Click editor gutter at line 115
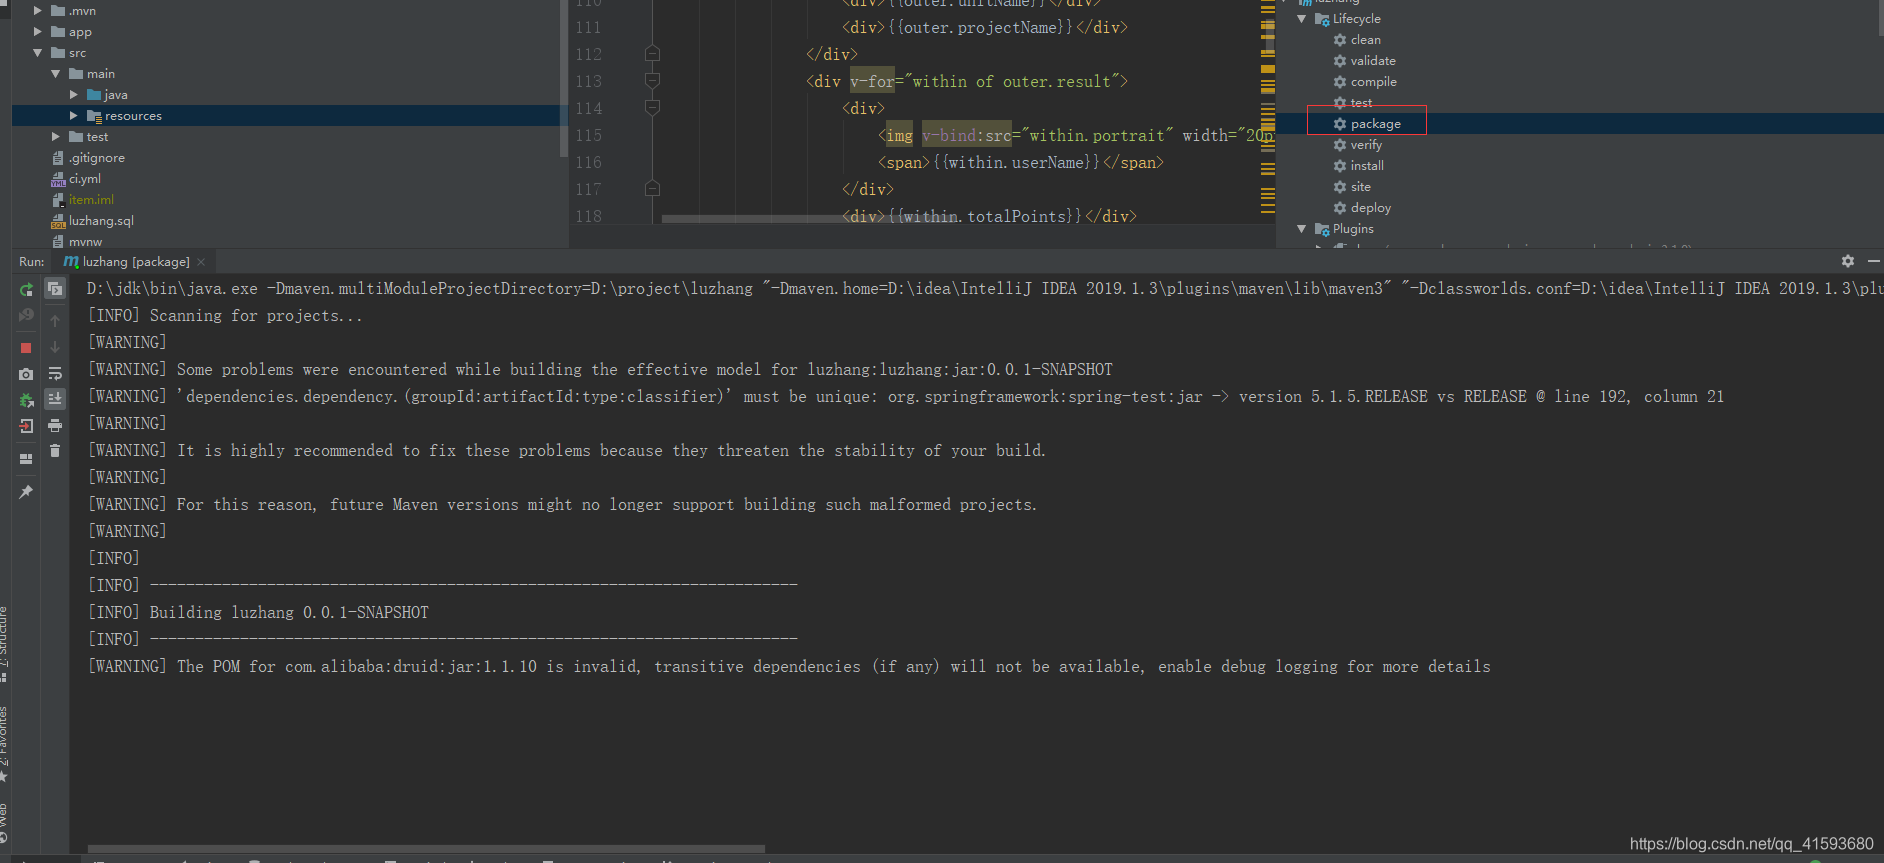Viewport: 1884px width, 863px height. (x=589, y=135)
